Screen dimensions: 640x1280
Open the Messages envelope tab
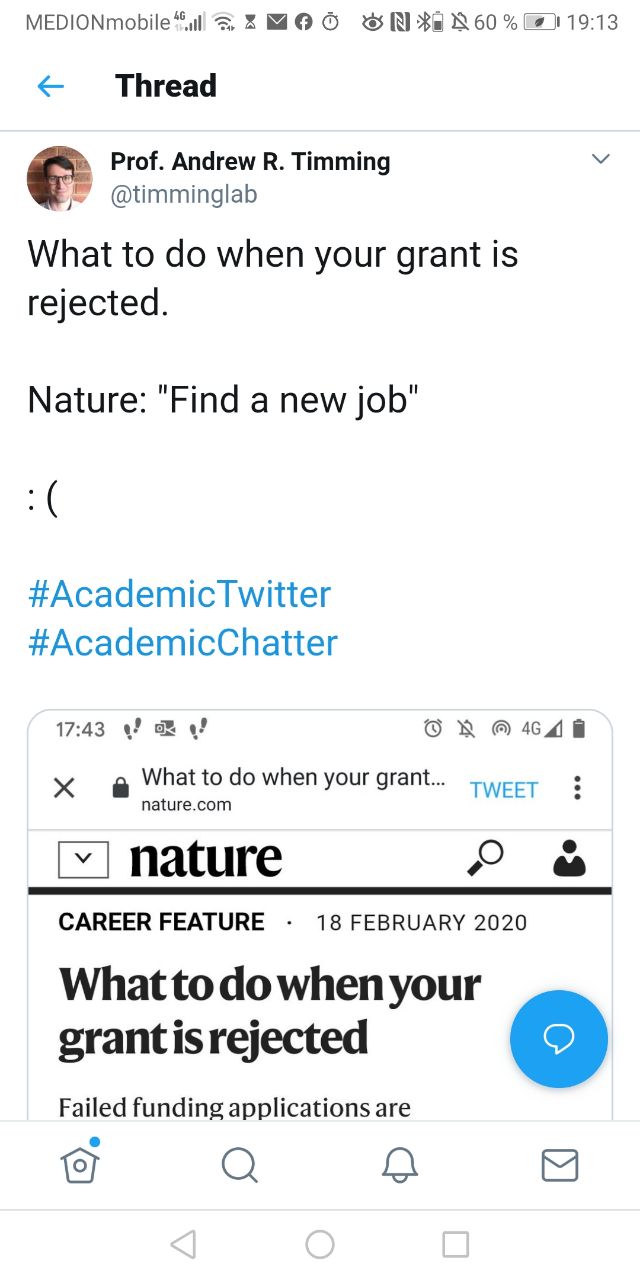pos(559,1164)
